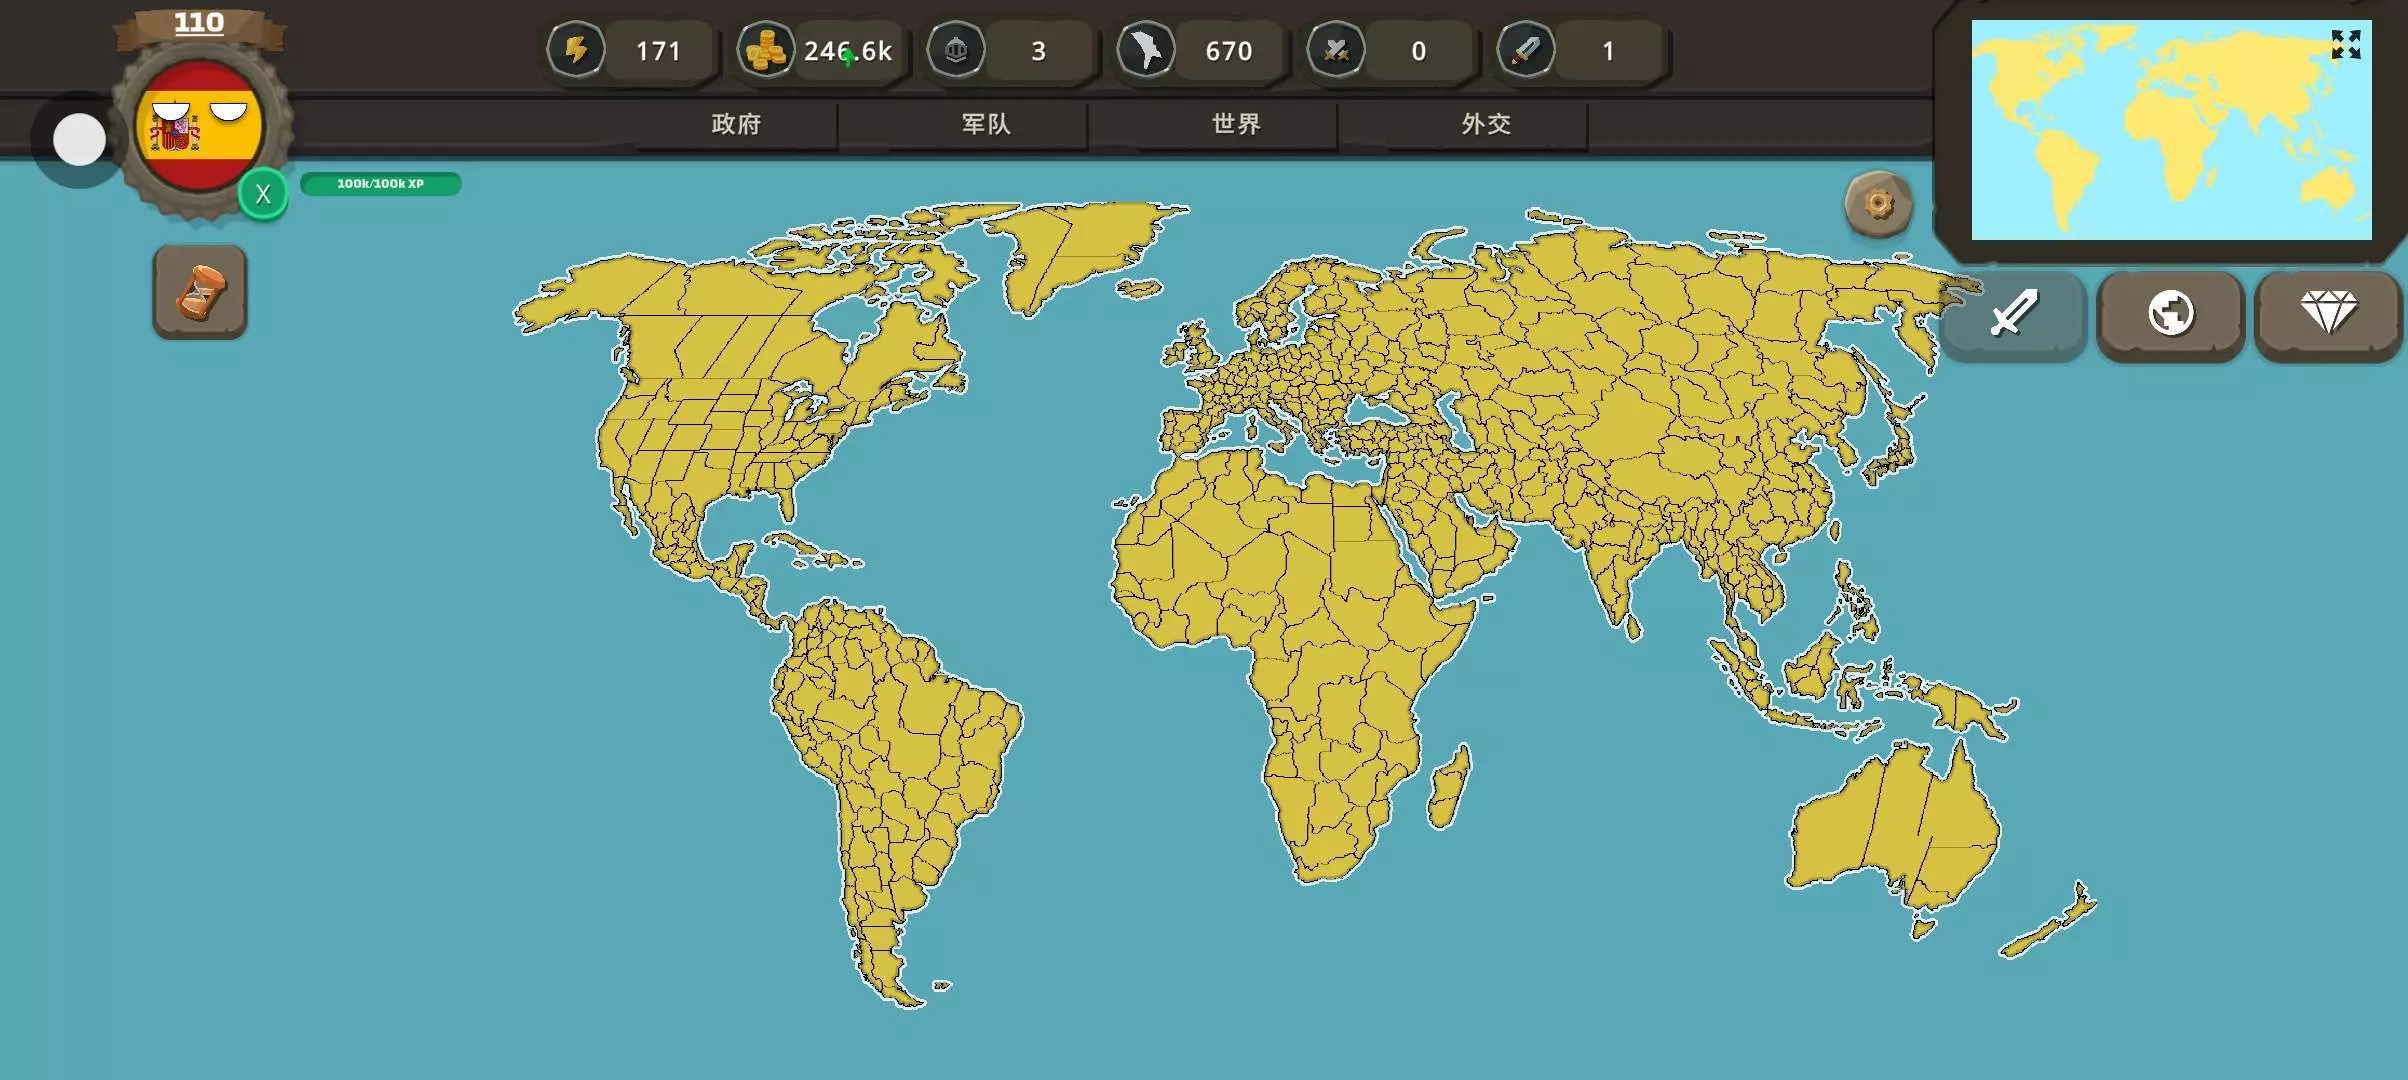The image size is (2408, 1080).
Task: Click the Spain countryball flag avatar
Action: point(199,127)
